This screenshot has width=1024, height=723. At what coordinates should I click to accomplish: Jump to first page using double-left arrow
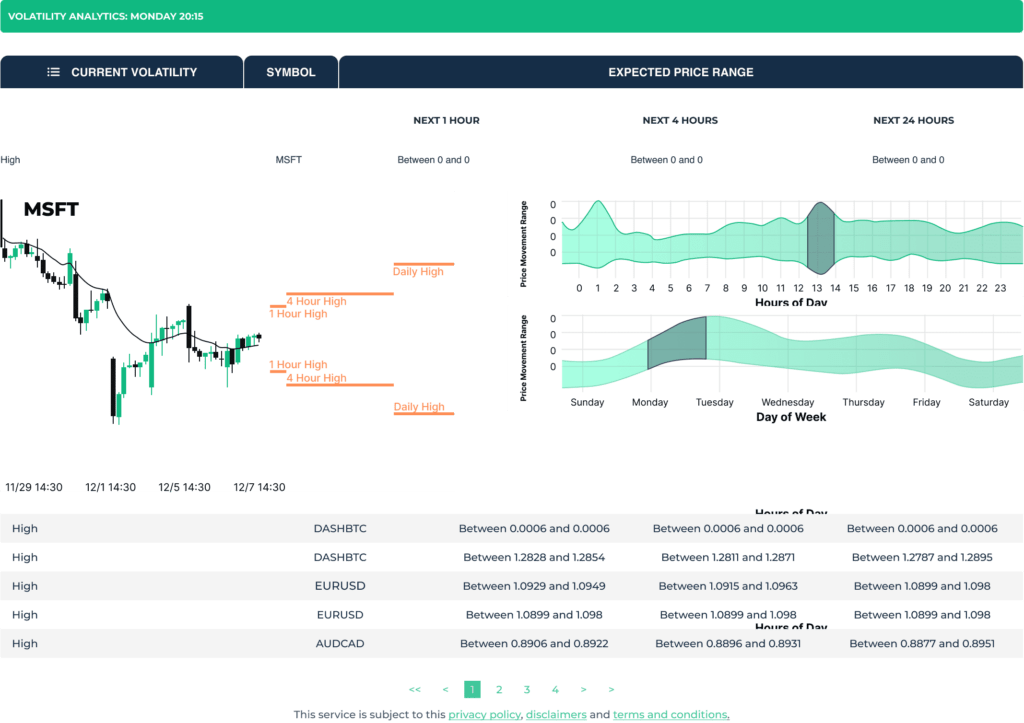click(415, 689)
